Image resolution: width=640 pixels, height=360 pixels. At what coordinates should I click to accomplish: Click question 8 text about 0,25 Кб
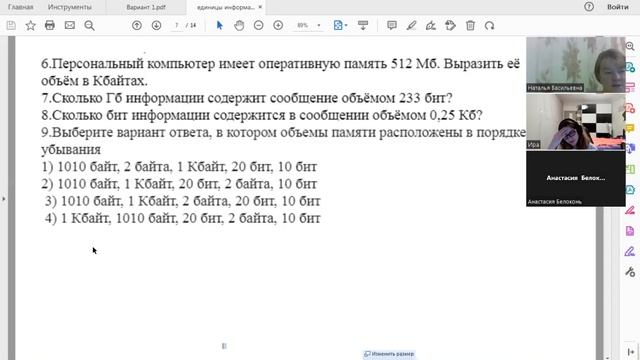point(262,116)
